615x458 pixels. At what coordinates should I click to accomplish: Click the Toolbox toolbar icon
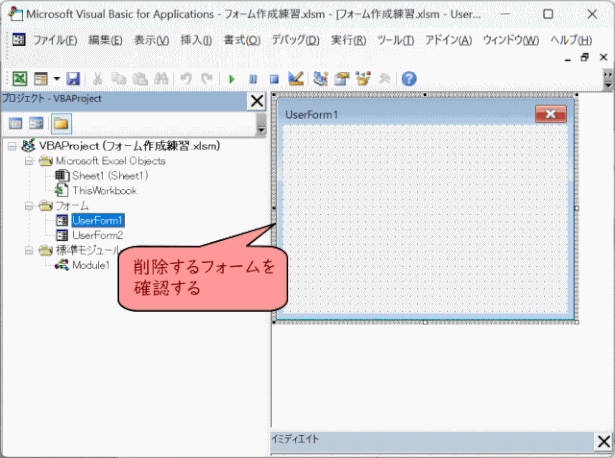tap(384, 79)
